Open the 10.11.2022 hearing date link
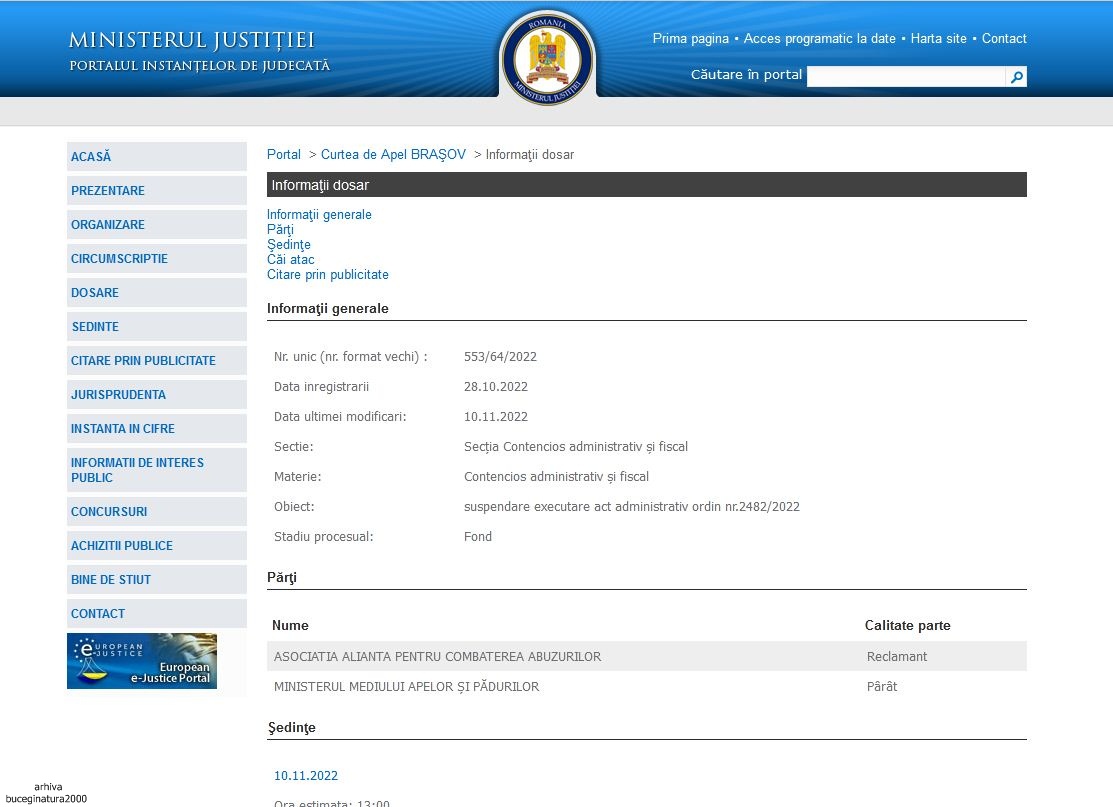 [306, 776]
